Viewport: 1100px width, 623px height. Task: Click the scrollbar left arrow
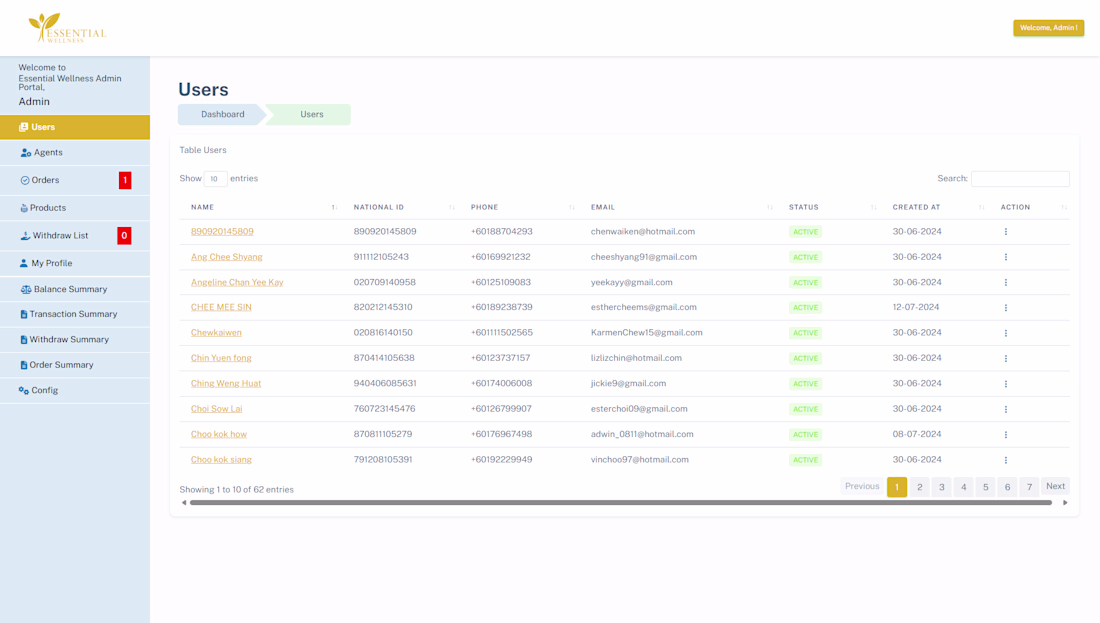[184, 502]
